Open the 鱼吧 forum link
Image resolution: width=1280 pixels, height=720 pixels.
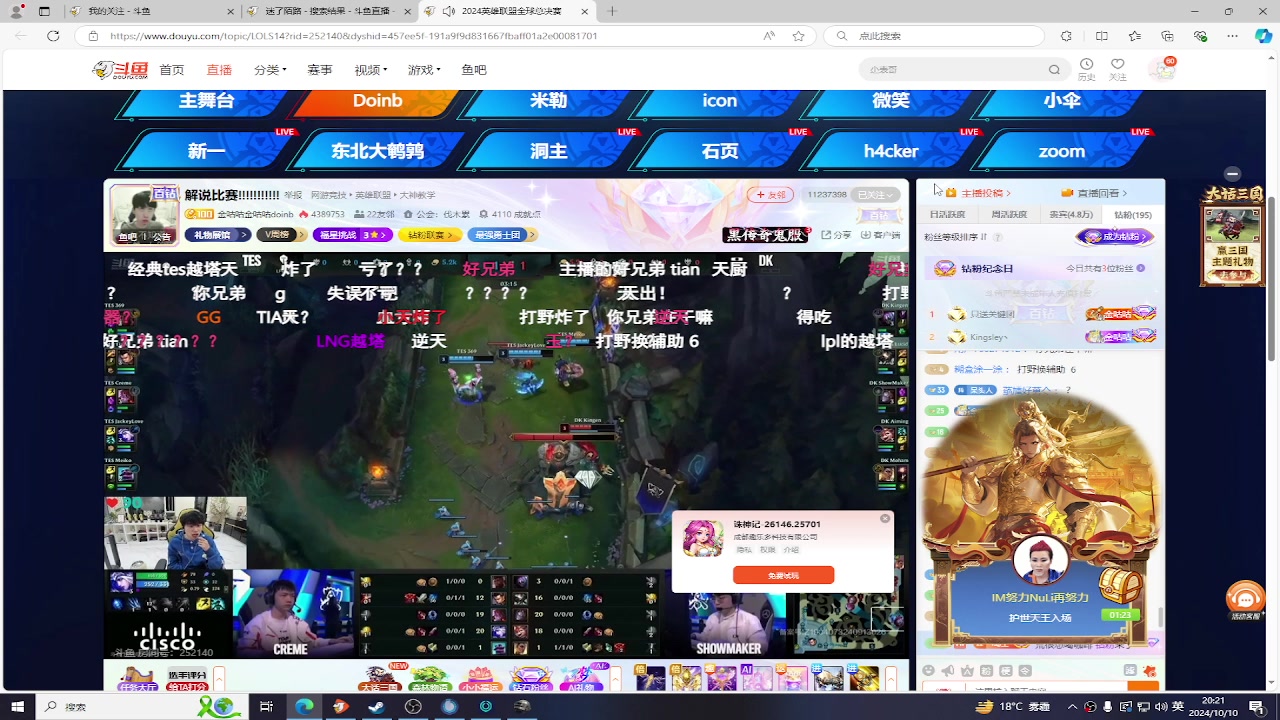click(x=474, y=70)
